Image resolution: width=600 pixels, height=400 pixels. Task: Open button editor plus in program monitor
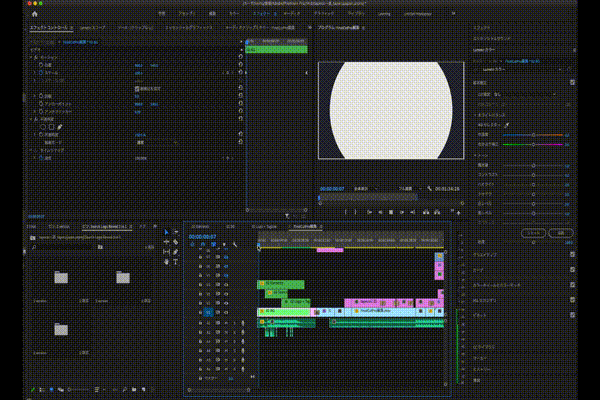[x=458, y=213]
